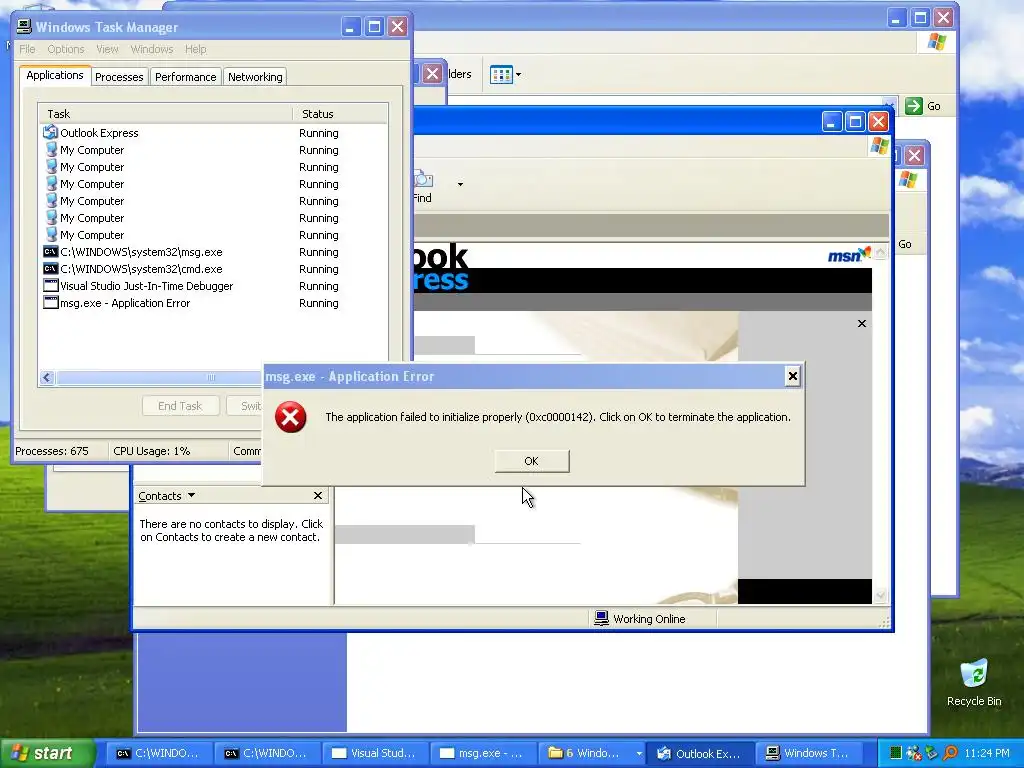Select the Recycle Bin desktop icon
The width and height of the screenshot is (1024, 768).
(x=974, y=683)
